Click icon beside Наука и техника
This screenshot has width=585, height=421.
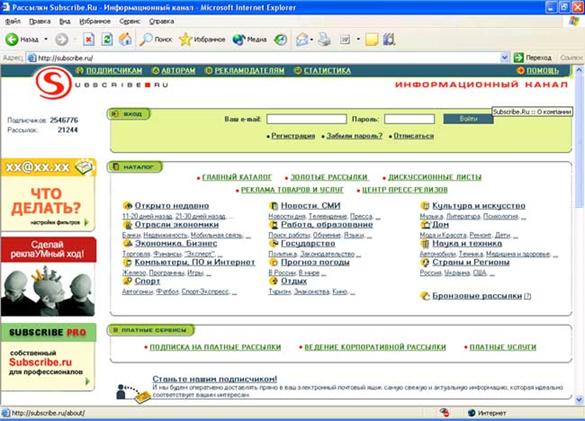[425, 244]
